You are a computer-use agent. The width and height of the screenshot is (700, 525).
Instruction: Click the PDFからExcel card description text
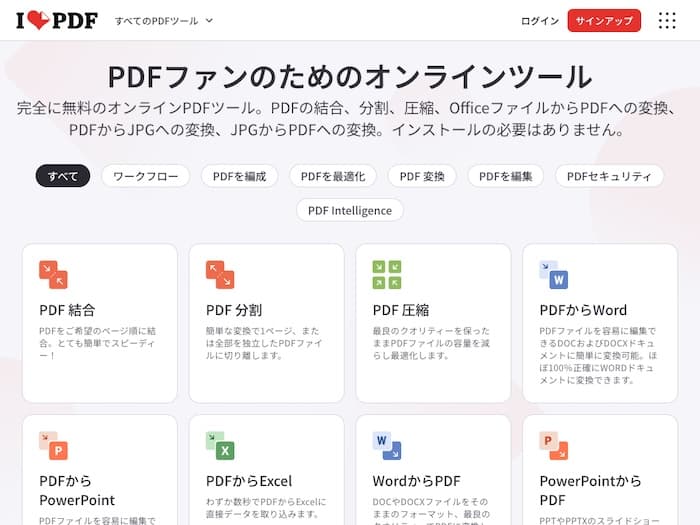266,508
